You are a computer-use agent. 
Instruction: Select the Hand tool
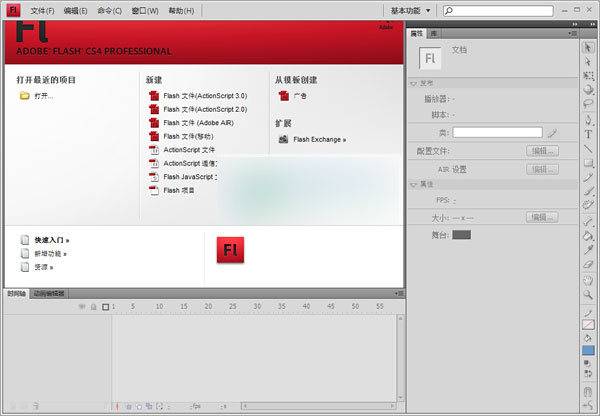(589, 281)
